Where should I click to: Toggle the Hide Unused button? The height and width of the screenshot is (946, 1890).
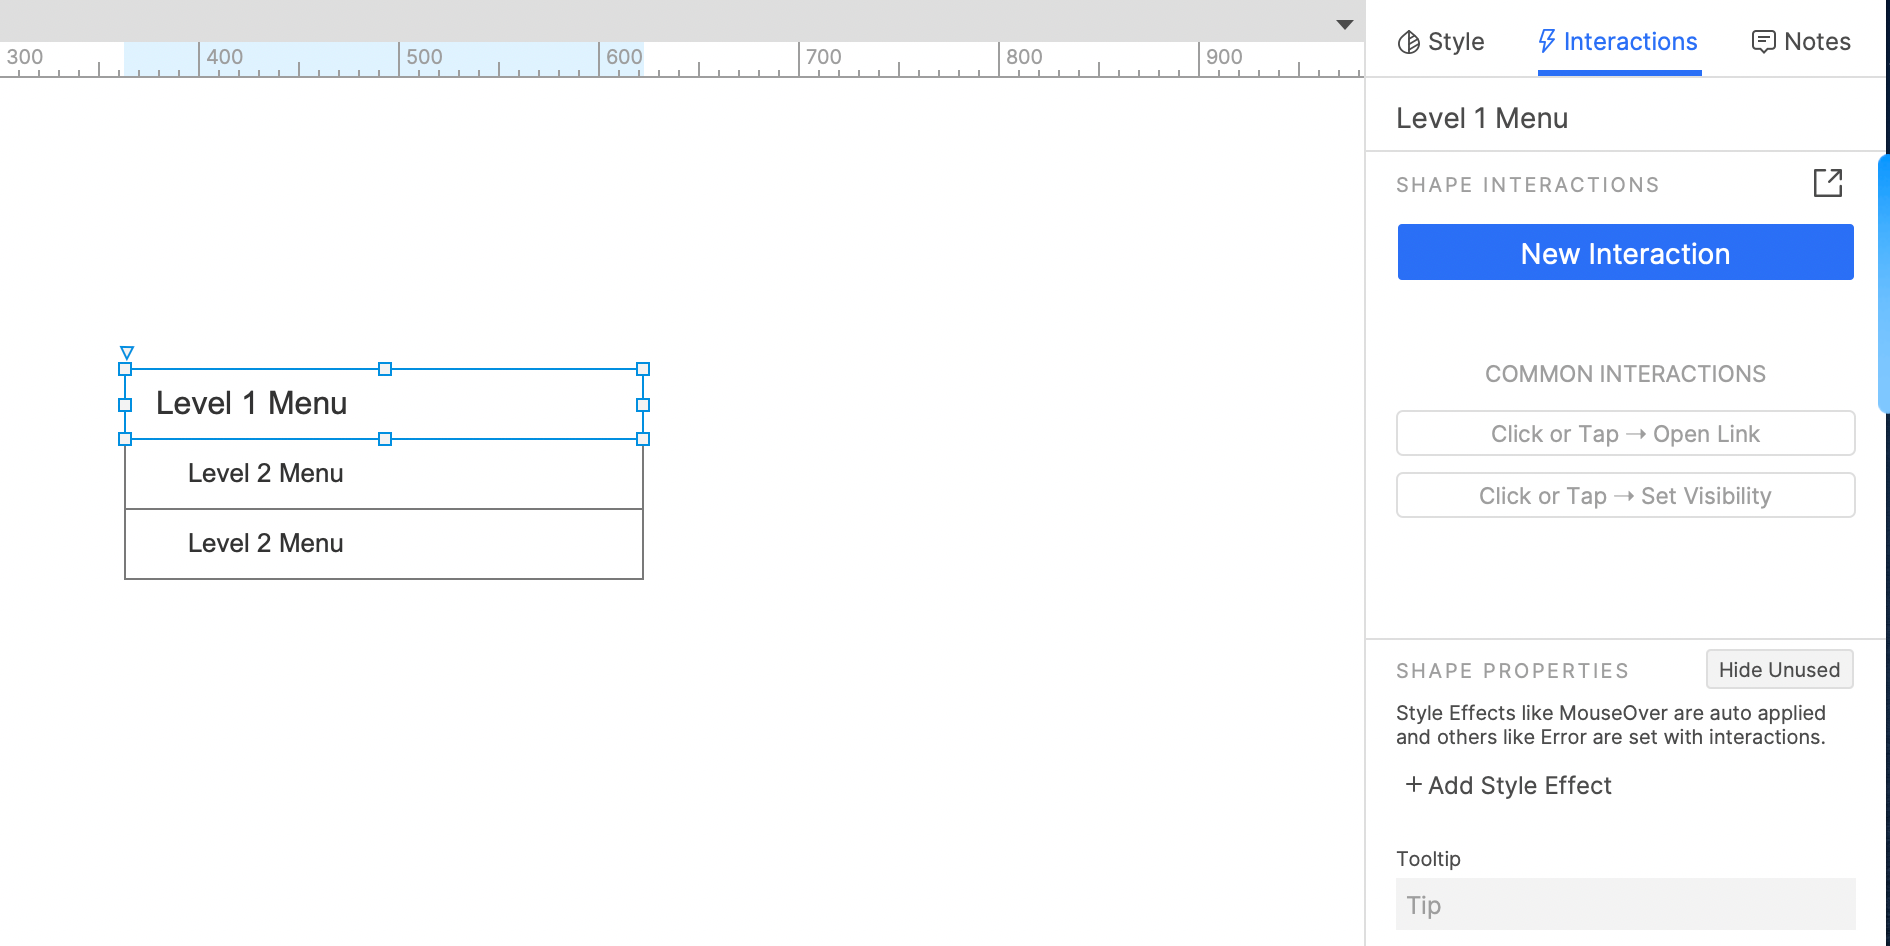(x=1779, y=670)
